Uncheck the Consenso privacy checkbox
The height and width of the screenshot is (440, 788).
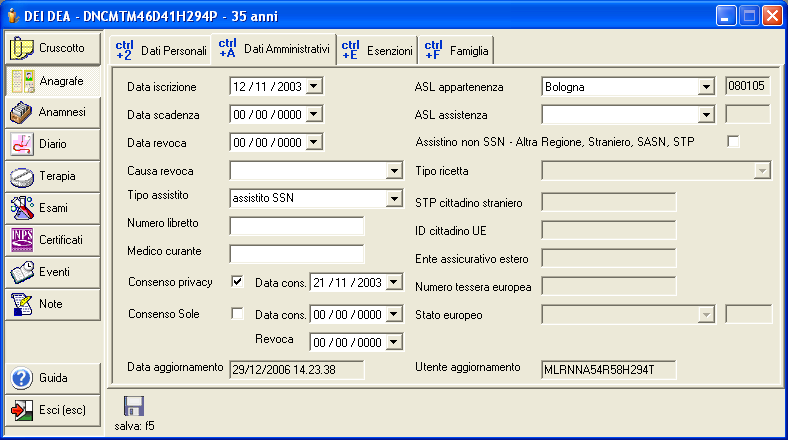237,282
